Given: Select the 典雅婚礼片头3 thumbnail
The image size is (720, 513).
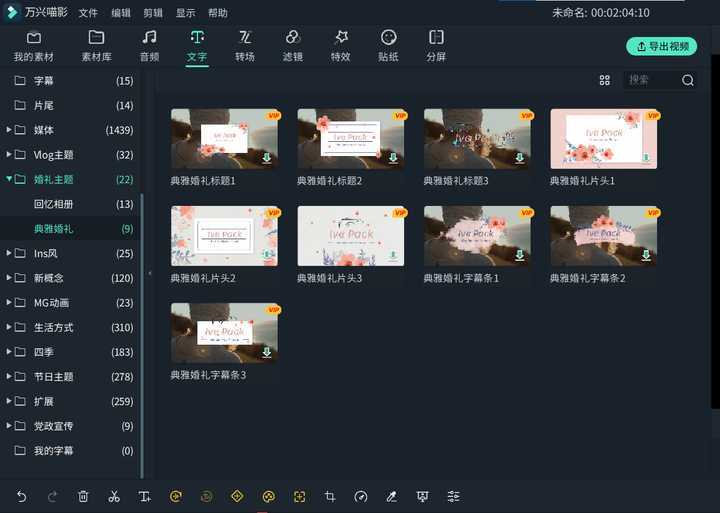Looking at the screenshot, I should tap(350, 236).
